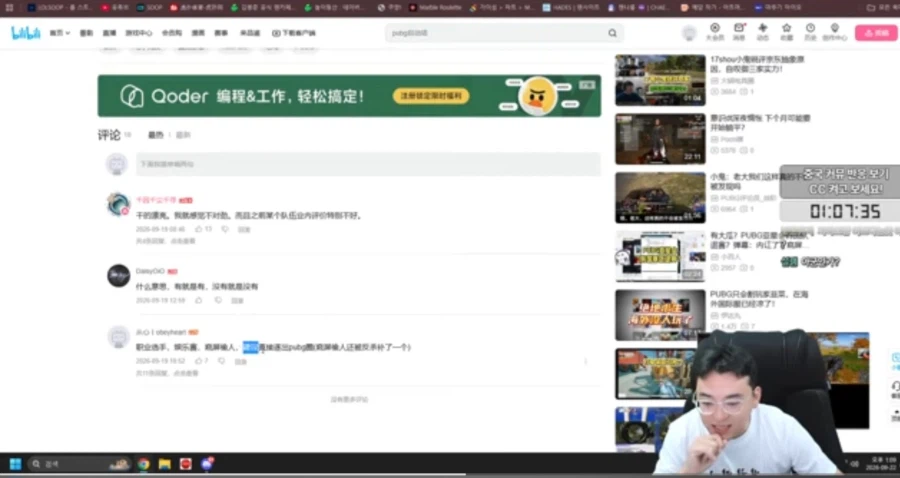Click the bilibili logo
This screenshot has width=900, height=478.
click(x=26, y=33)
